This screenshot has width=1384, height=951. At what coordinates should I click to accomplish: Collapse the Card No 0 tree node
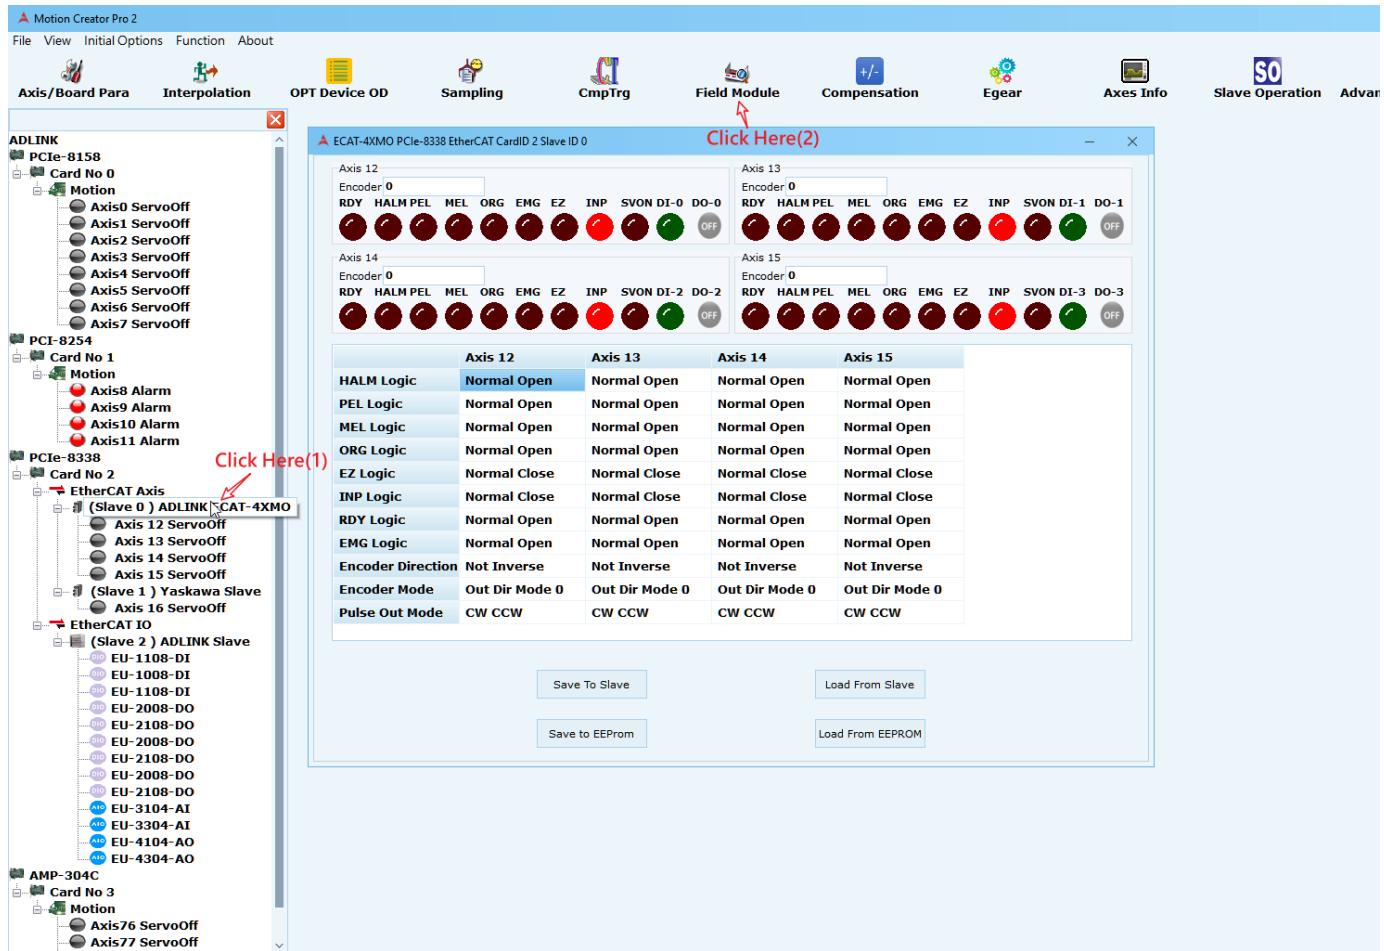tap(17, 174)
